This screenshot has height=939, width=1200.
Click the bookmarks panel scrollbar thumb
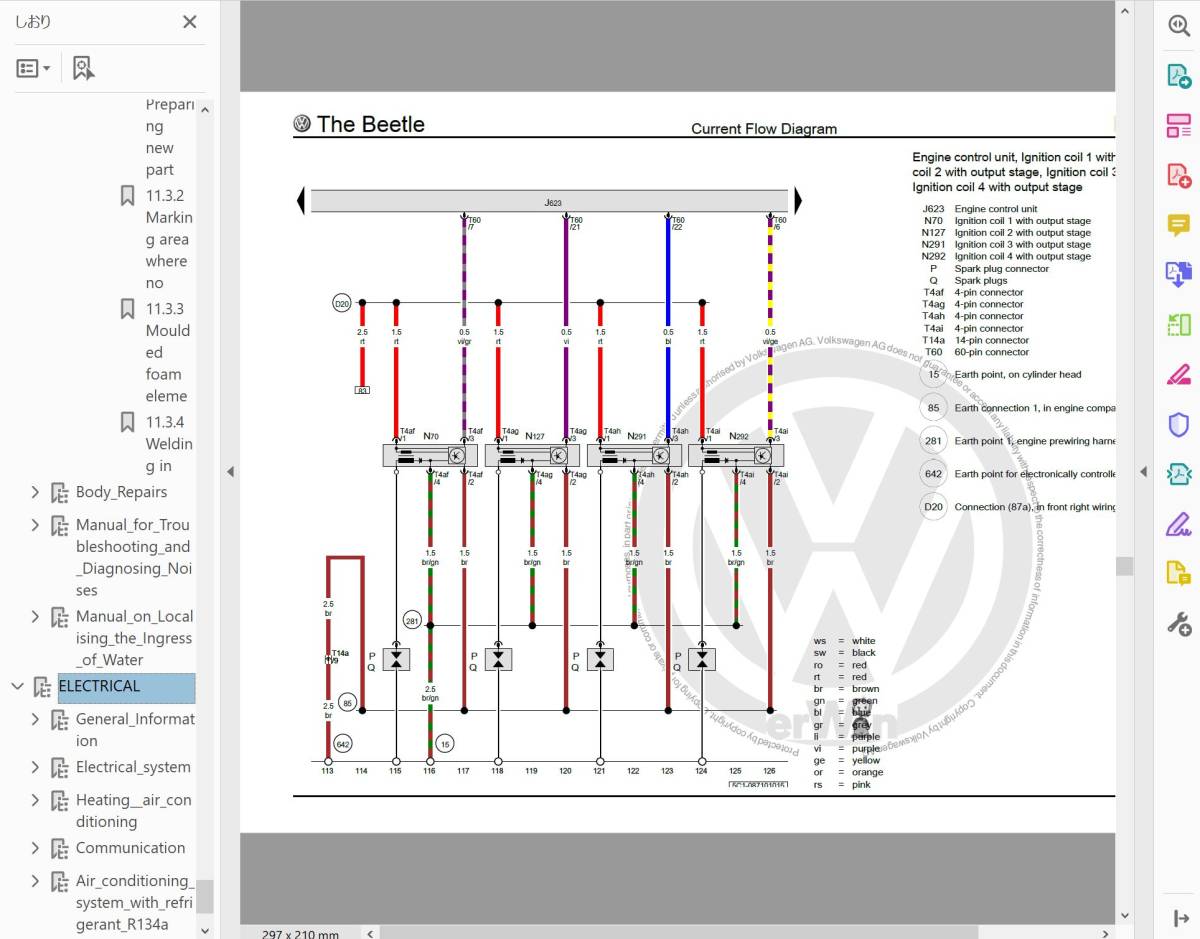pos(205,896)
